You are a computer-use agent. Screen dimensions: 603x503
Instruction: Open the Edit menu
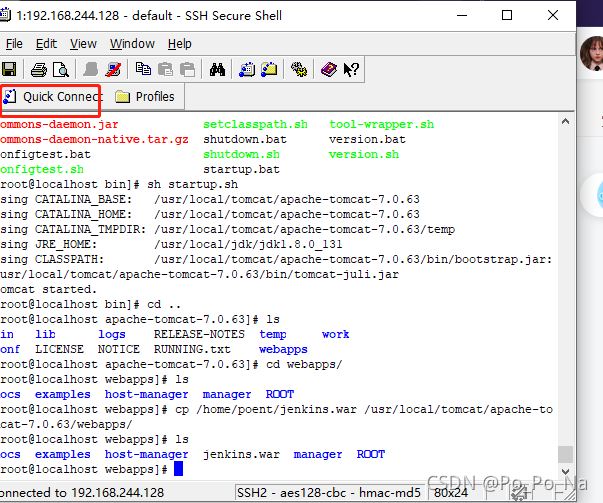tap(46, 44)
